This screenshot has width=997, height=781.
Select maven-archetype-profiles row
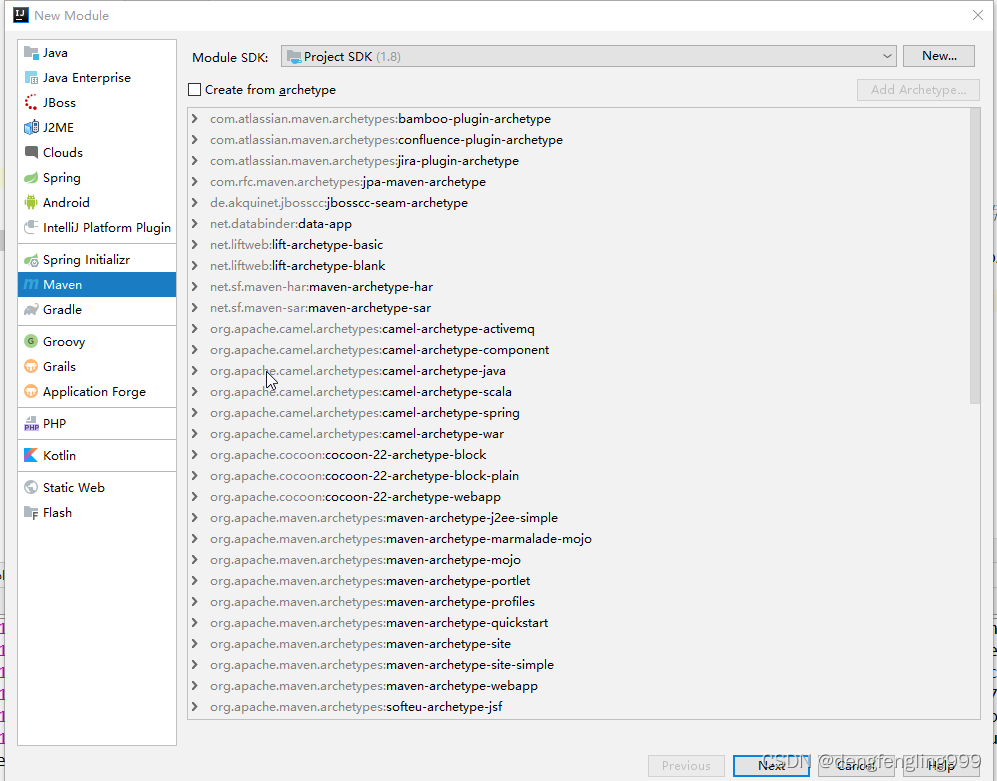579,602
